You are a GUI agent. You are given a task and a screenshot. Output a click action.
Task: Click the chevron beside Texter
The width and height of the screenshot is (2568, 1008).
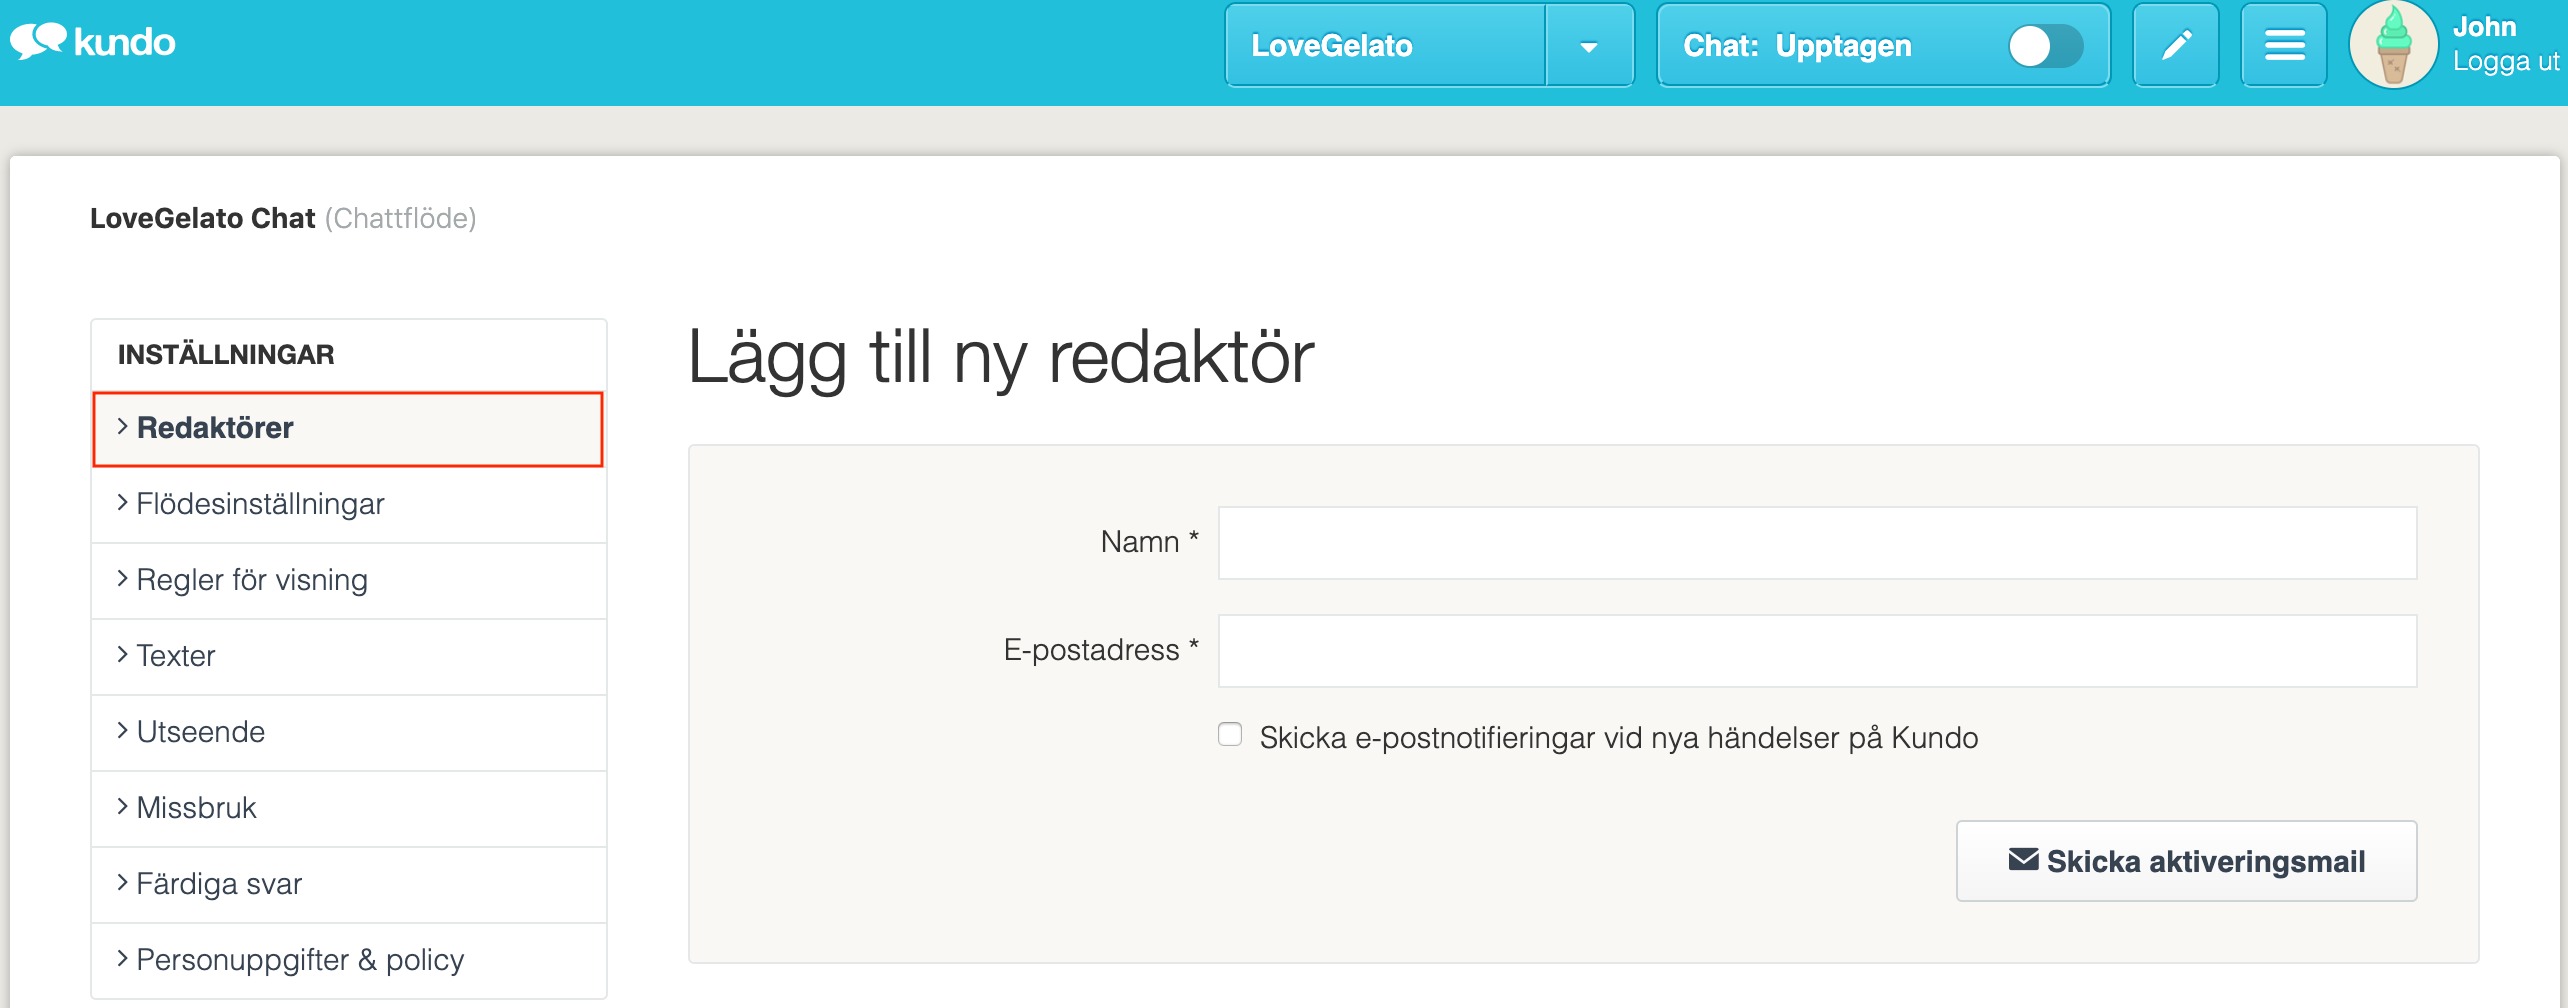click(x=122, y=655)
